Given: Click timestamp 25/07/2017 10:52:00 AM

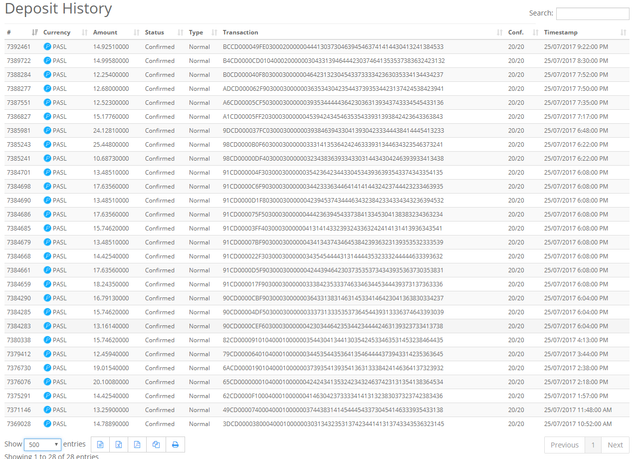Looking at the screenshot, I should pos(578,424).
